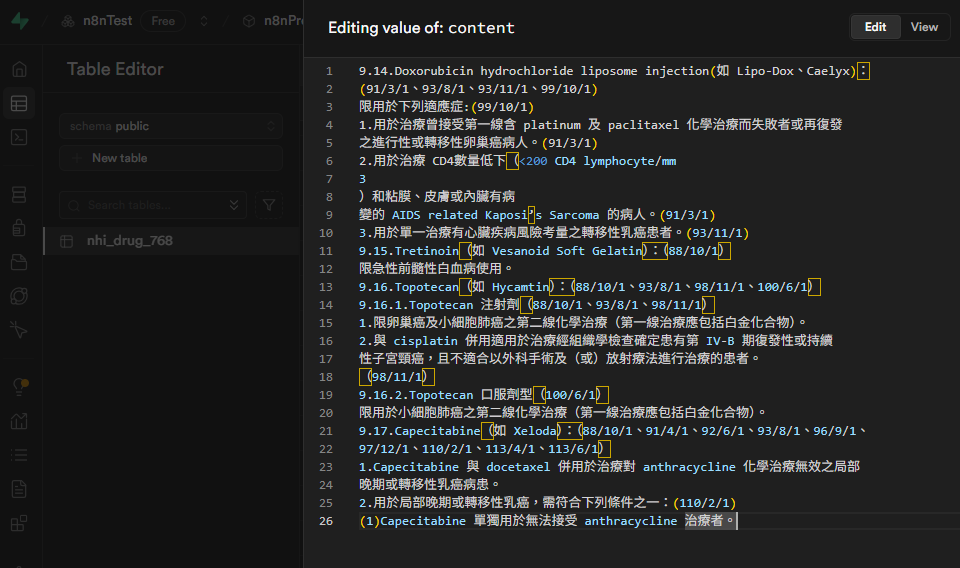The image size is (960, 568).
Task: Open Project Home from sidebar
Action: point(19,69)
